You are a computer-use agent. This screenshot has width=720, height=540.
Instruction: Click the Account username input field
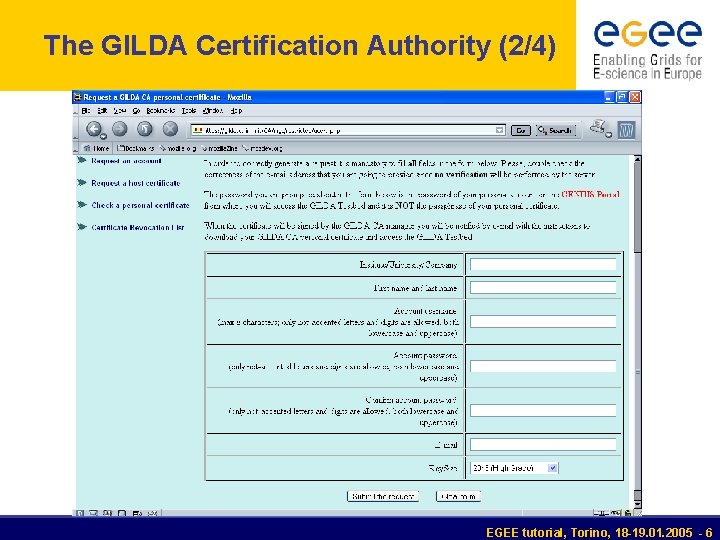pos(543,321)
